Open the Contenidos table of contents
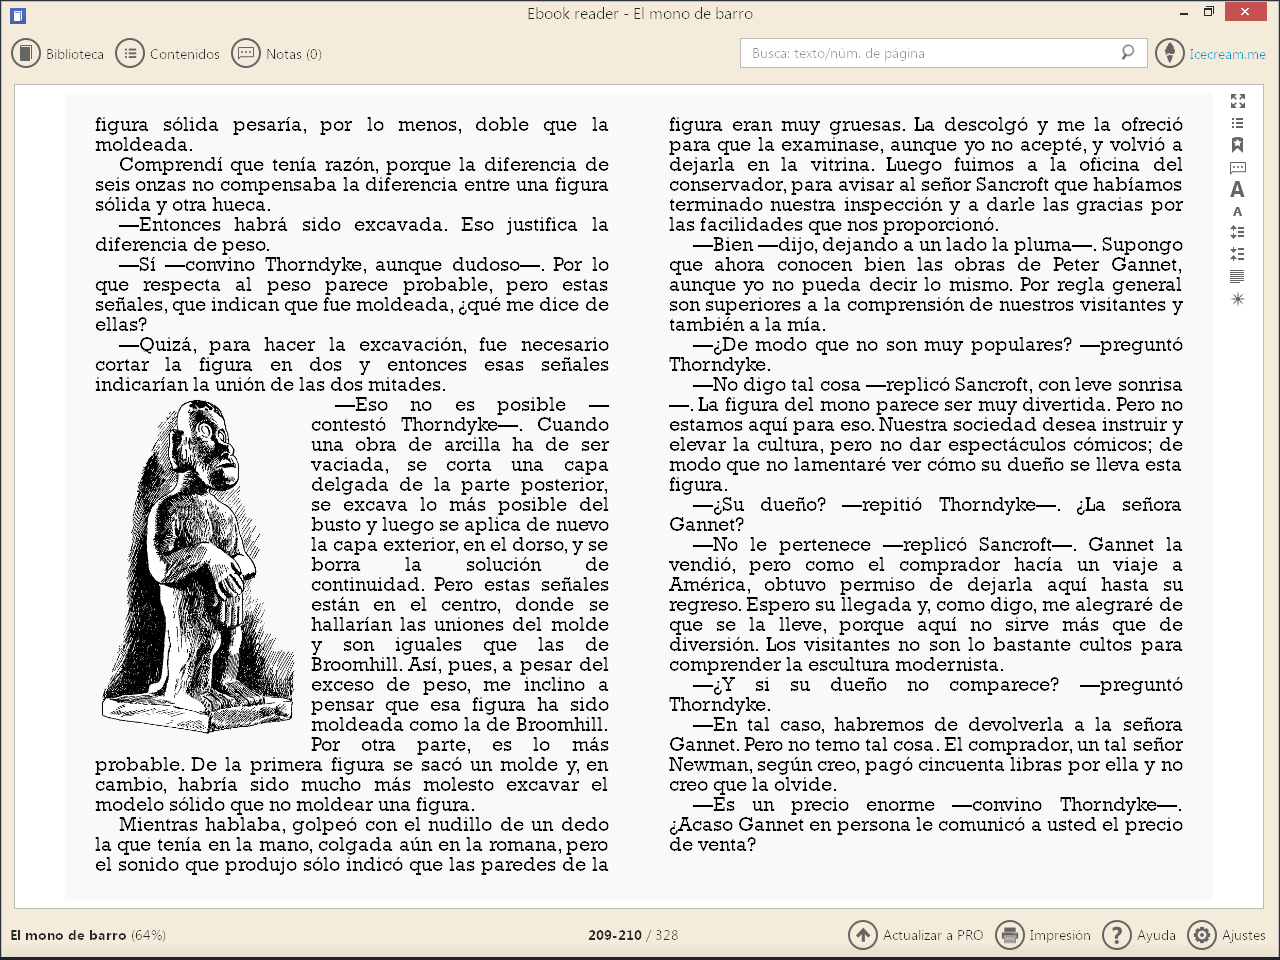Image resolution: width=1280 pixels, height=960 pixels. point(168,54)
